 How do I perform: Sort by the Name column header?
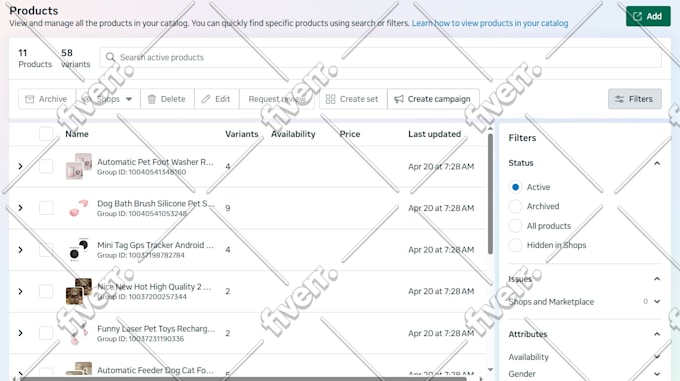click(77, 134)
